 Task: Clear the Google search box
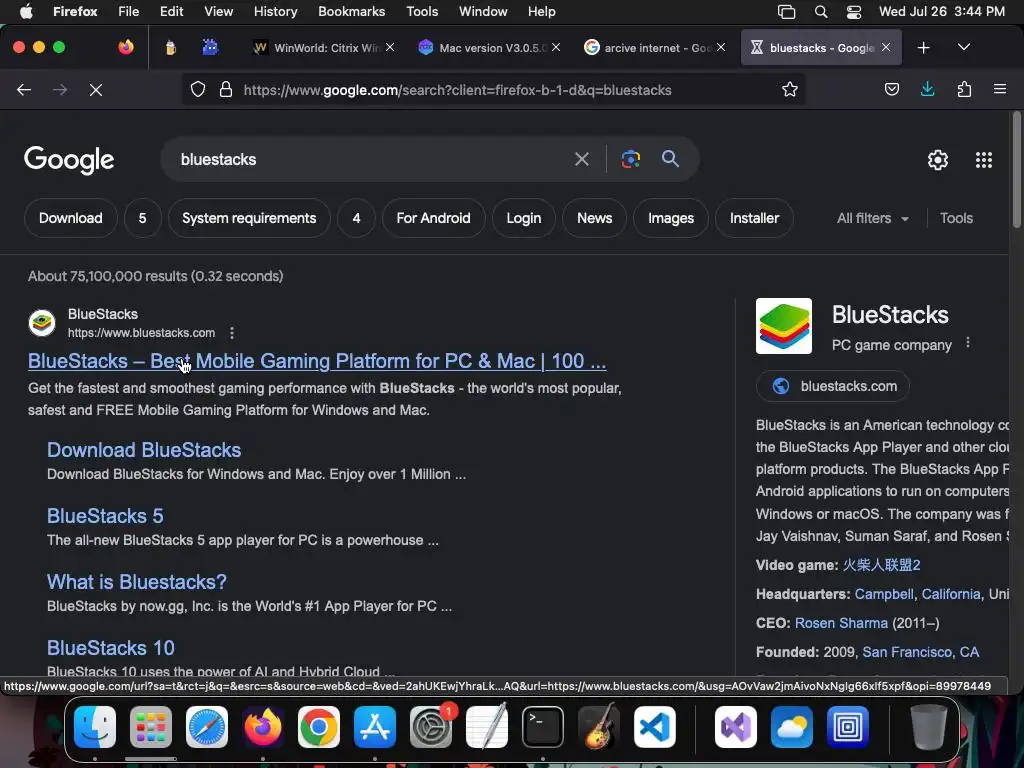click(581, 159)
